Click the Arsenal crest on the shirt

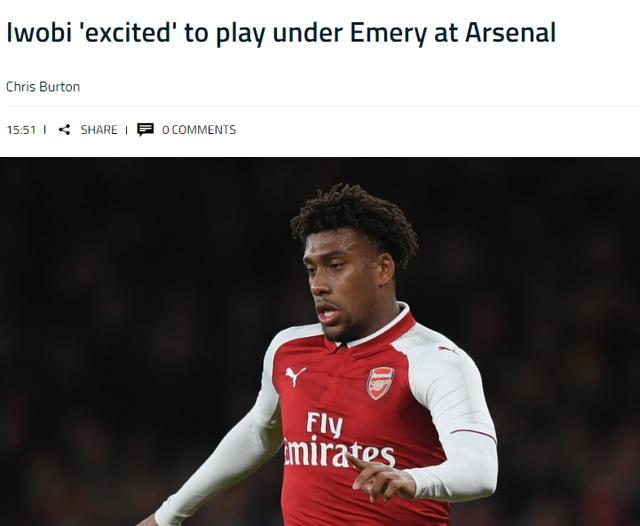tap(380, 383)
